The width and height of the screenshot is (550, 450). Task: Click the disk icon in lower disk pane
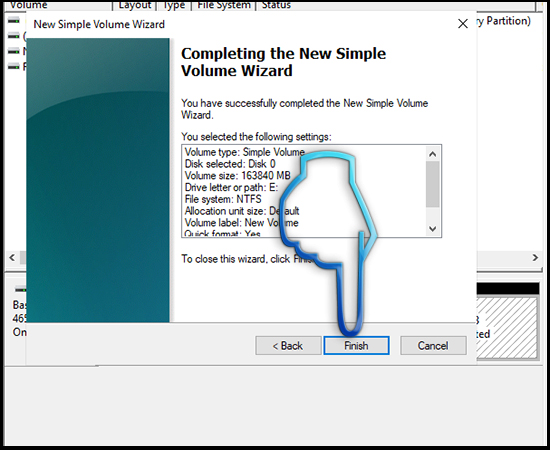[x=20, y=289]
